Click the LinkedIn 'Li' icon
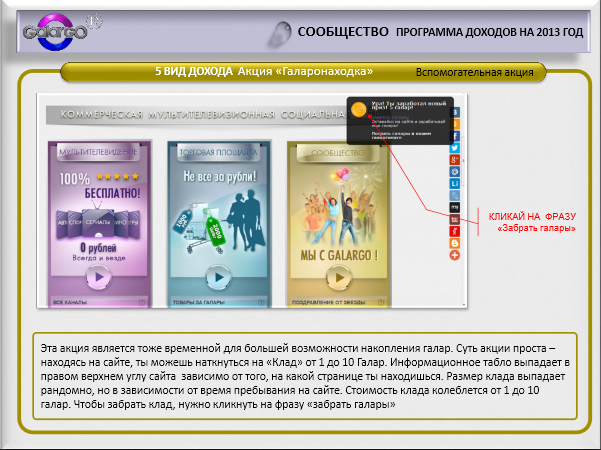Viewport: 601px width, 450px height. click(455, 184)
